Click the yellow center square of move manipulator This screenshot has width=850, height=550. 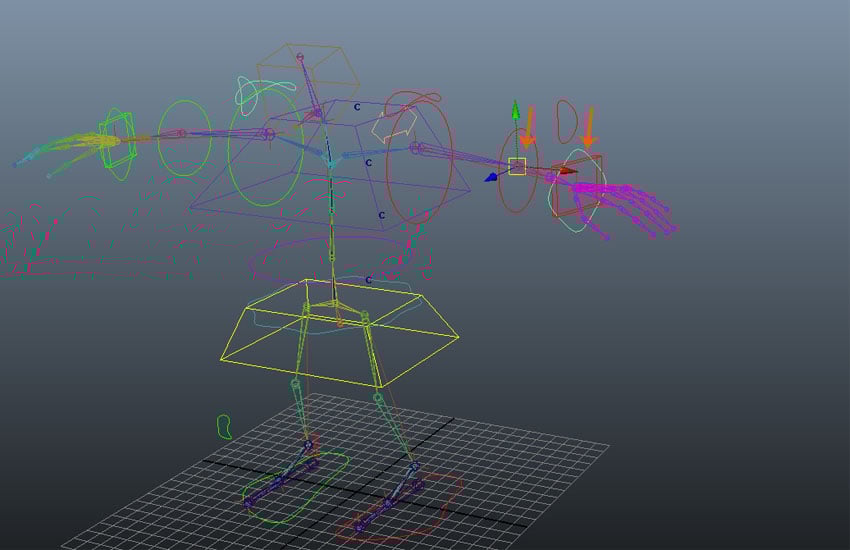pyautogui.click(x=517, y=166)
